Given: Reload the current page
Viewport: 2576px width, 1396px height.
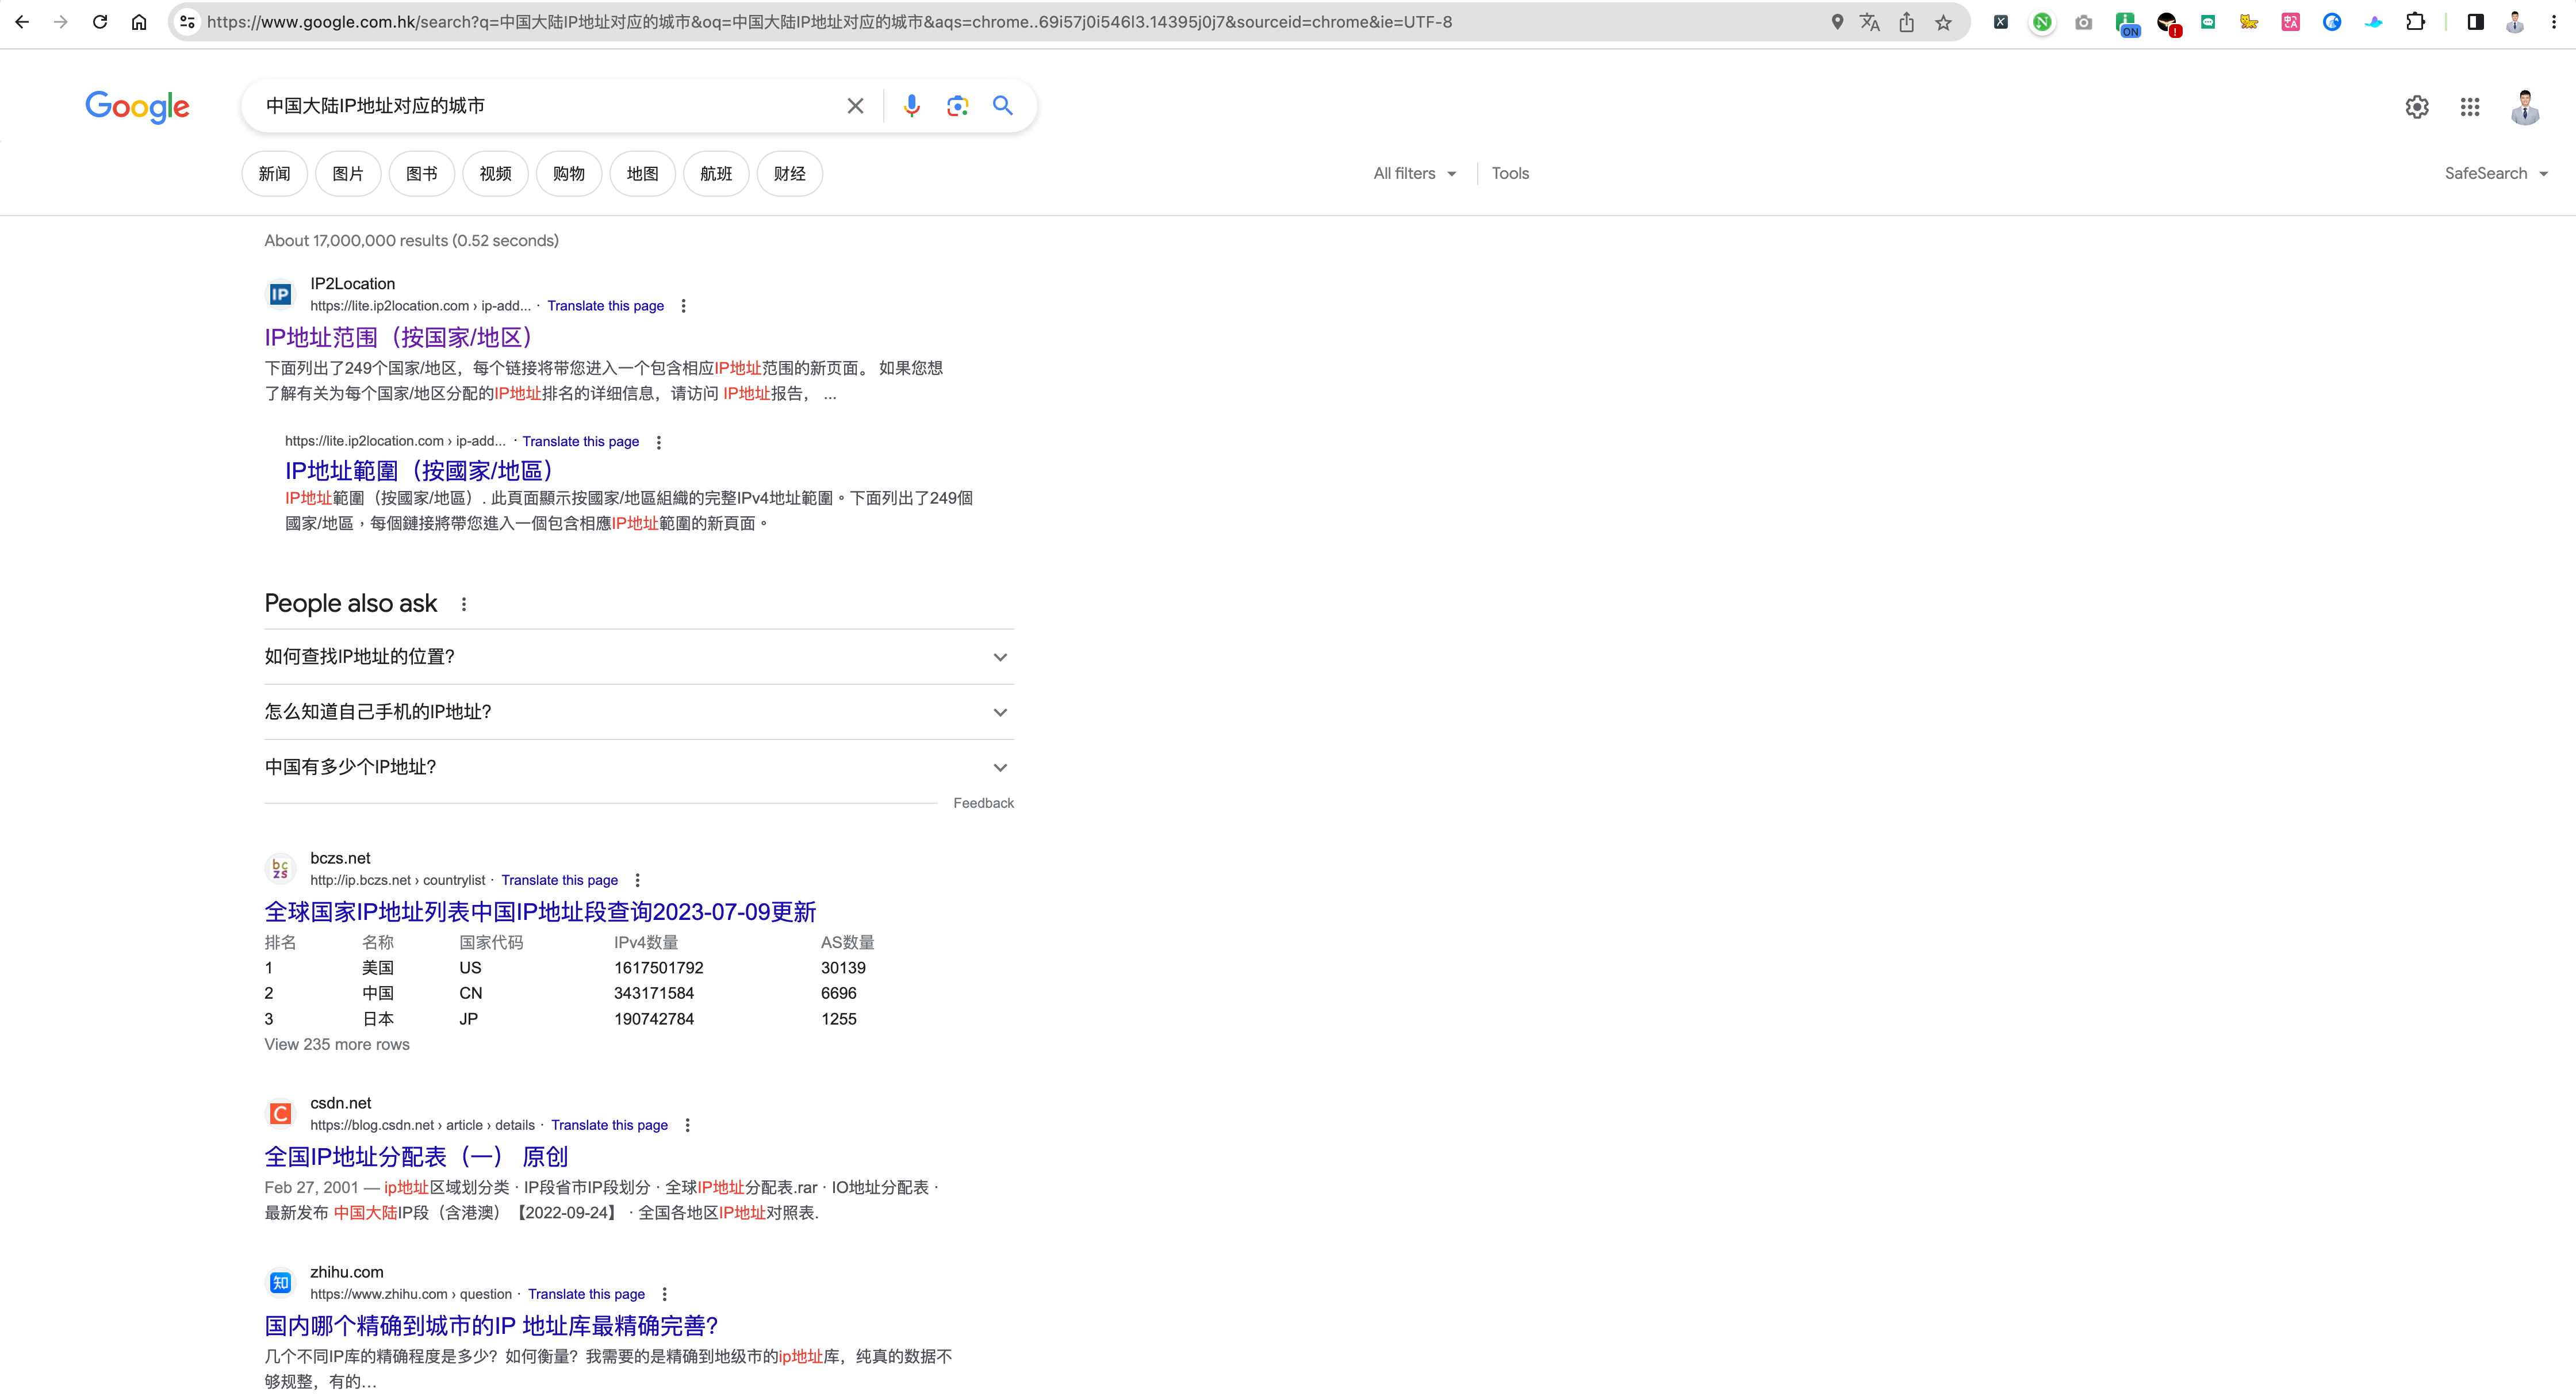Looking at the screenshot, I should coord(100,22).
